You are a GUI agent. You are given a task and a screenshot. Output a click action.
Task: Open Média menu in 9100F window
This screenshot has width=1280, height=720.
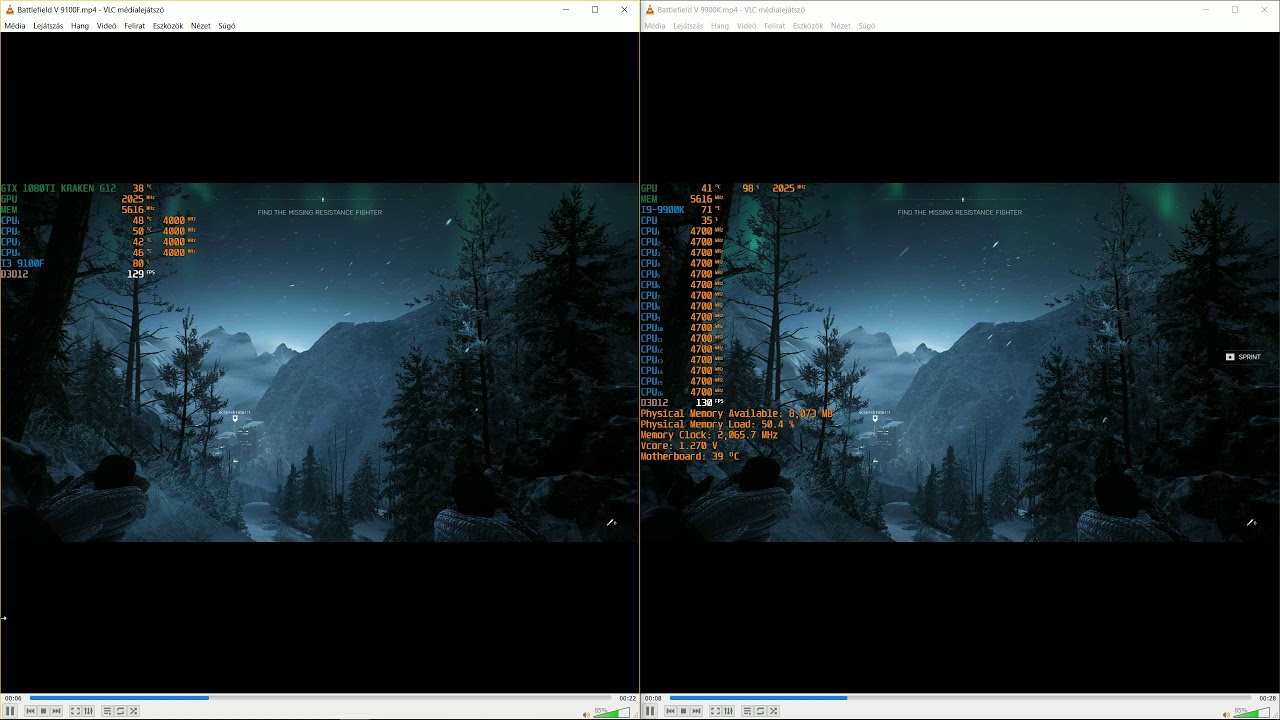point(15,26)
